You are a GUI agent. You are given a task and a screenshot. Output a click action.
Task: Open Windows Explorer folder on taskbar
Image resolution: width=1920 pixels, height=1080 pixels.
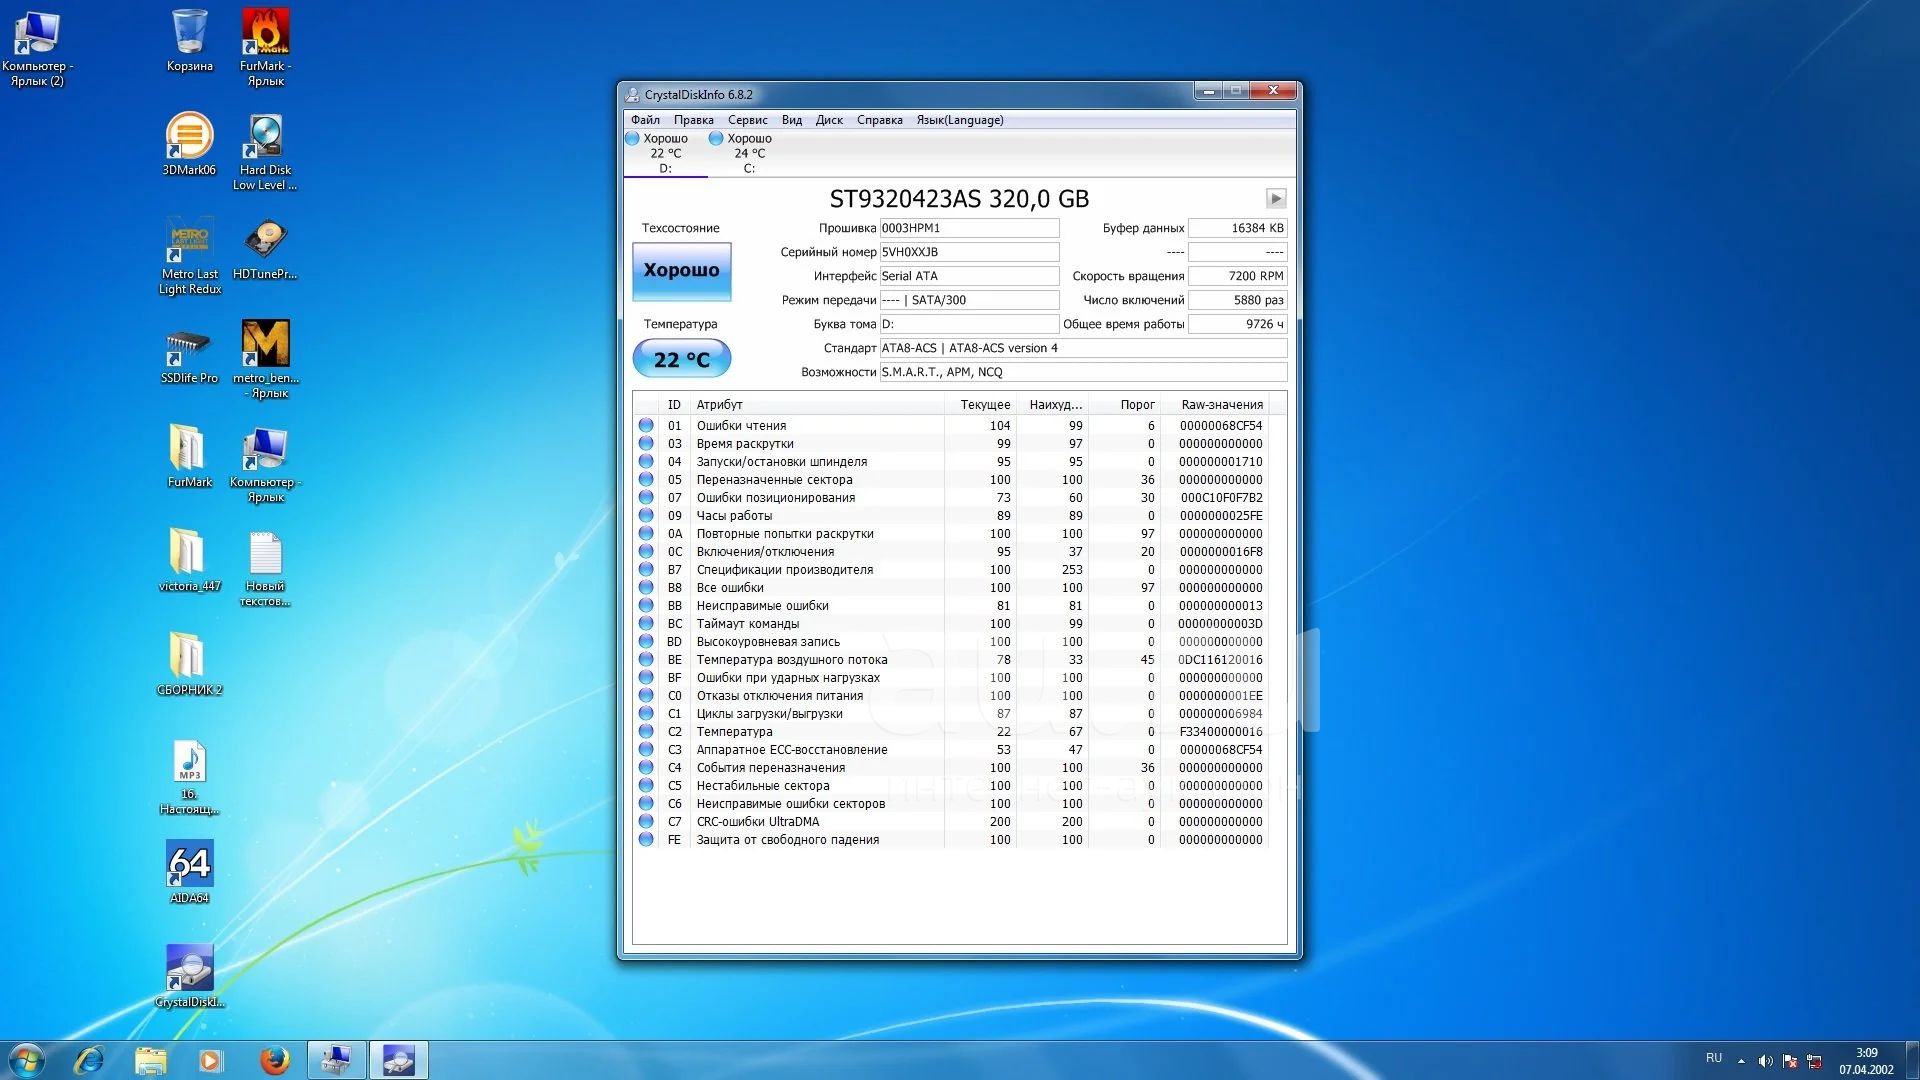(x=150, y=1060)
